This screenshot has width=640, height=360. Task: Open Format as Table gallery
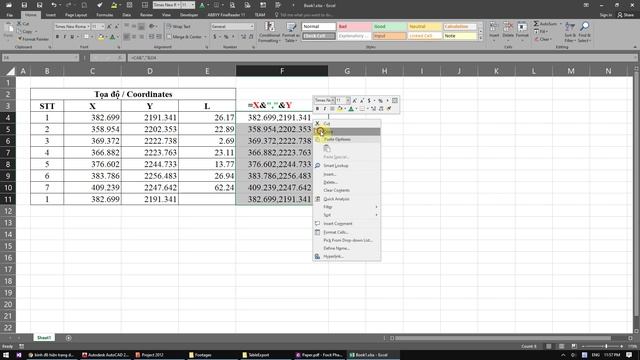[291, 32]
